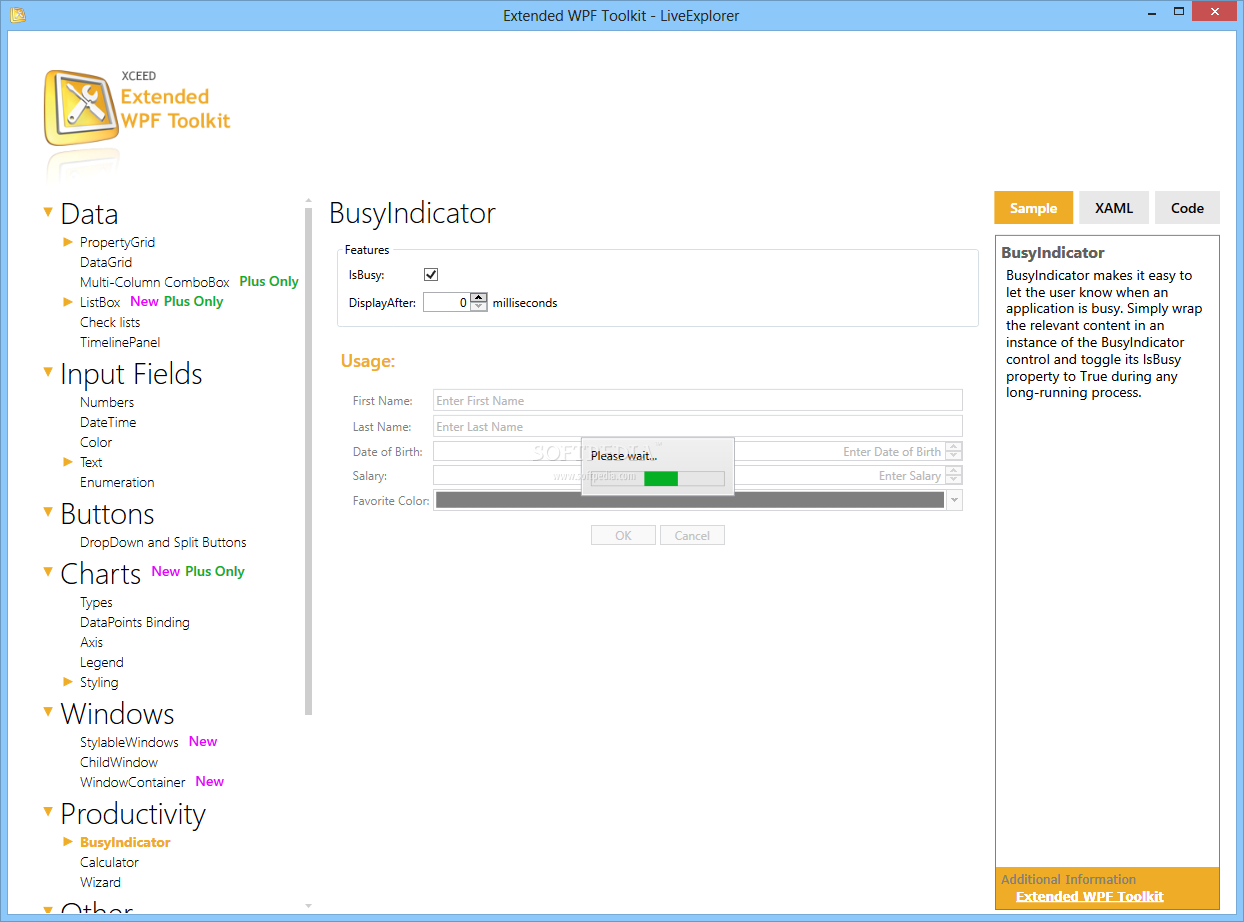
Task: Decrease Salary with spinner down
Action: pyautogui.click(x=954, y=481)
